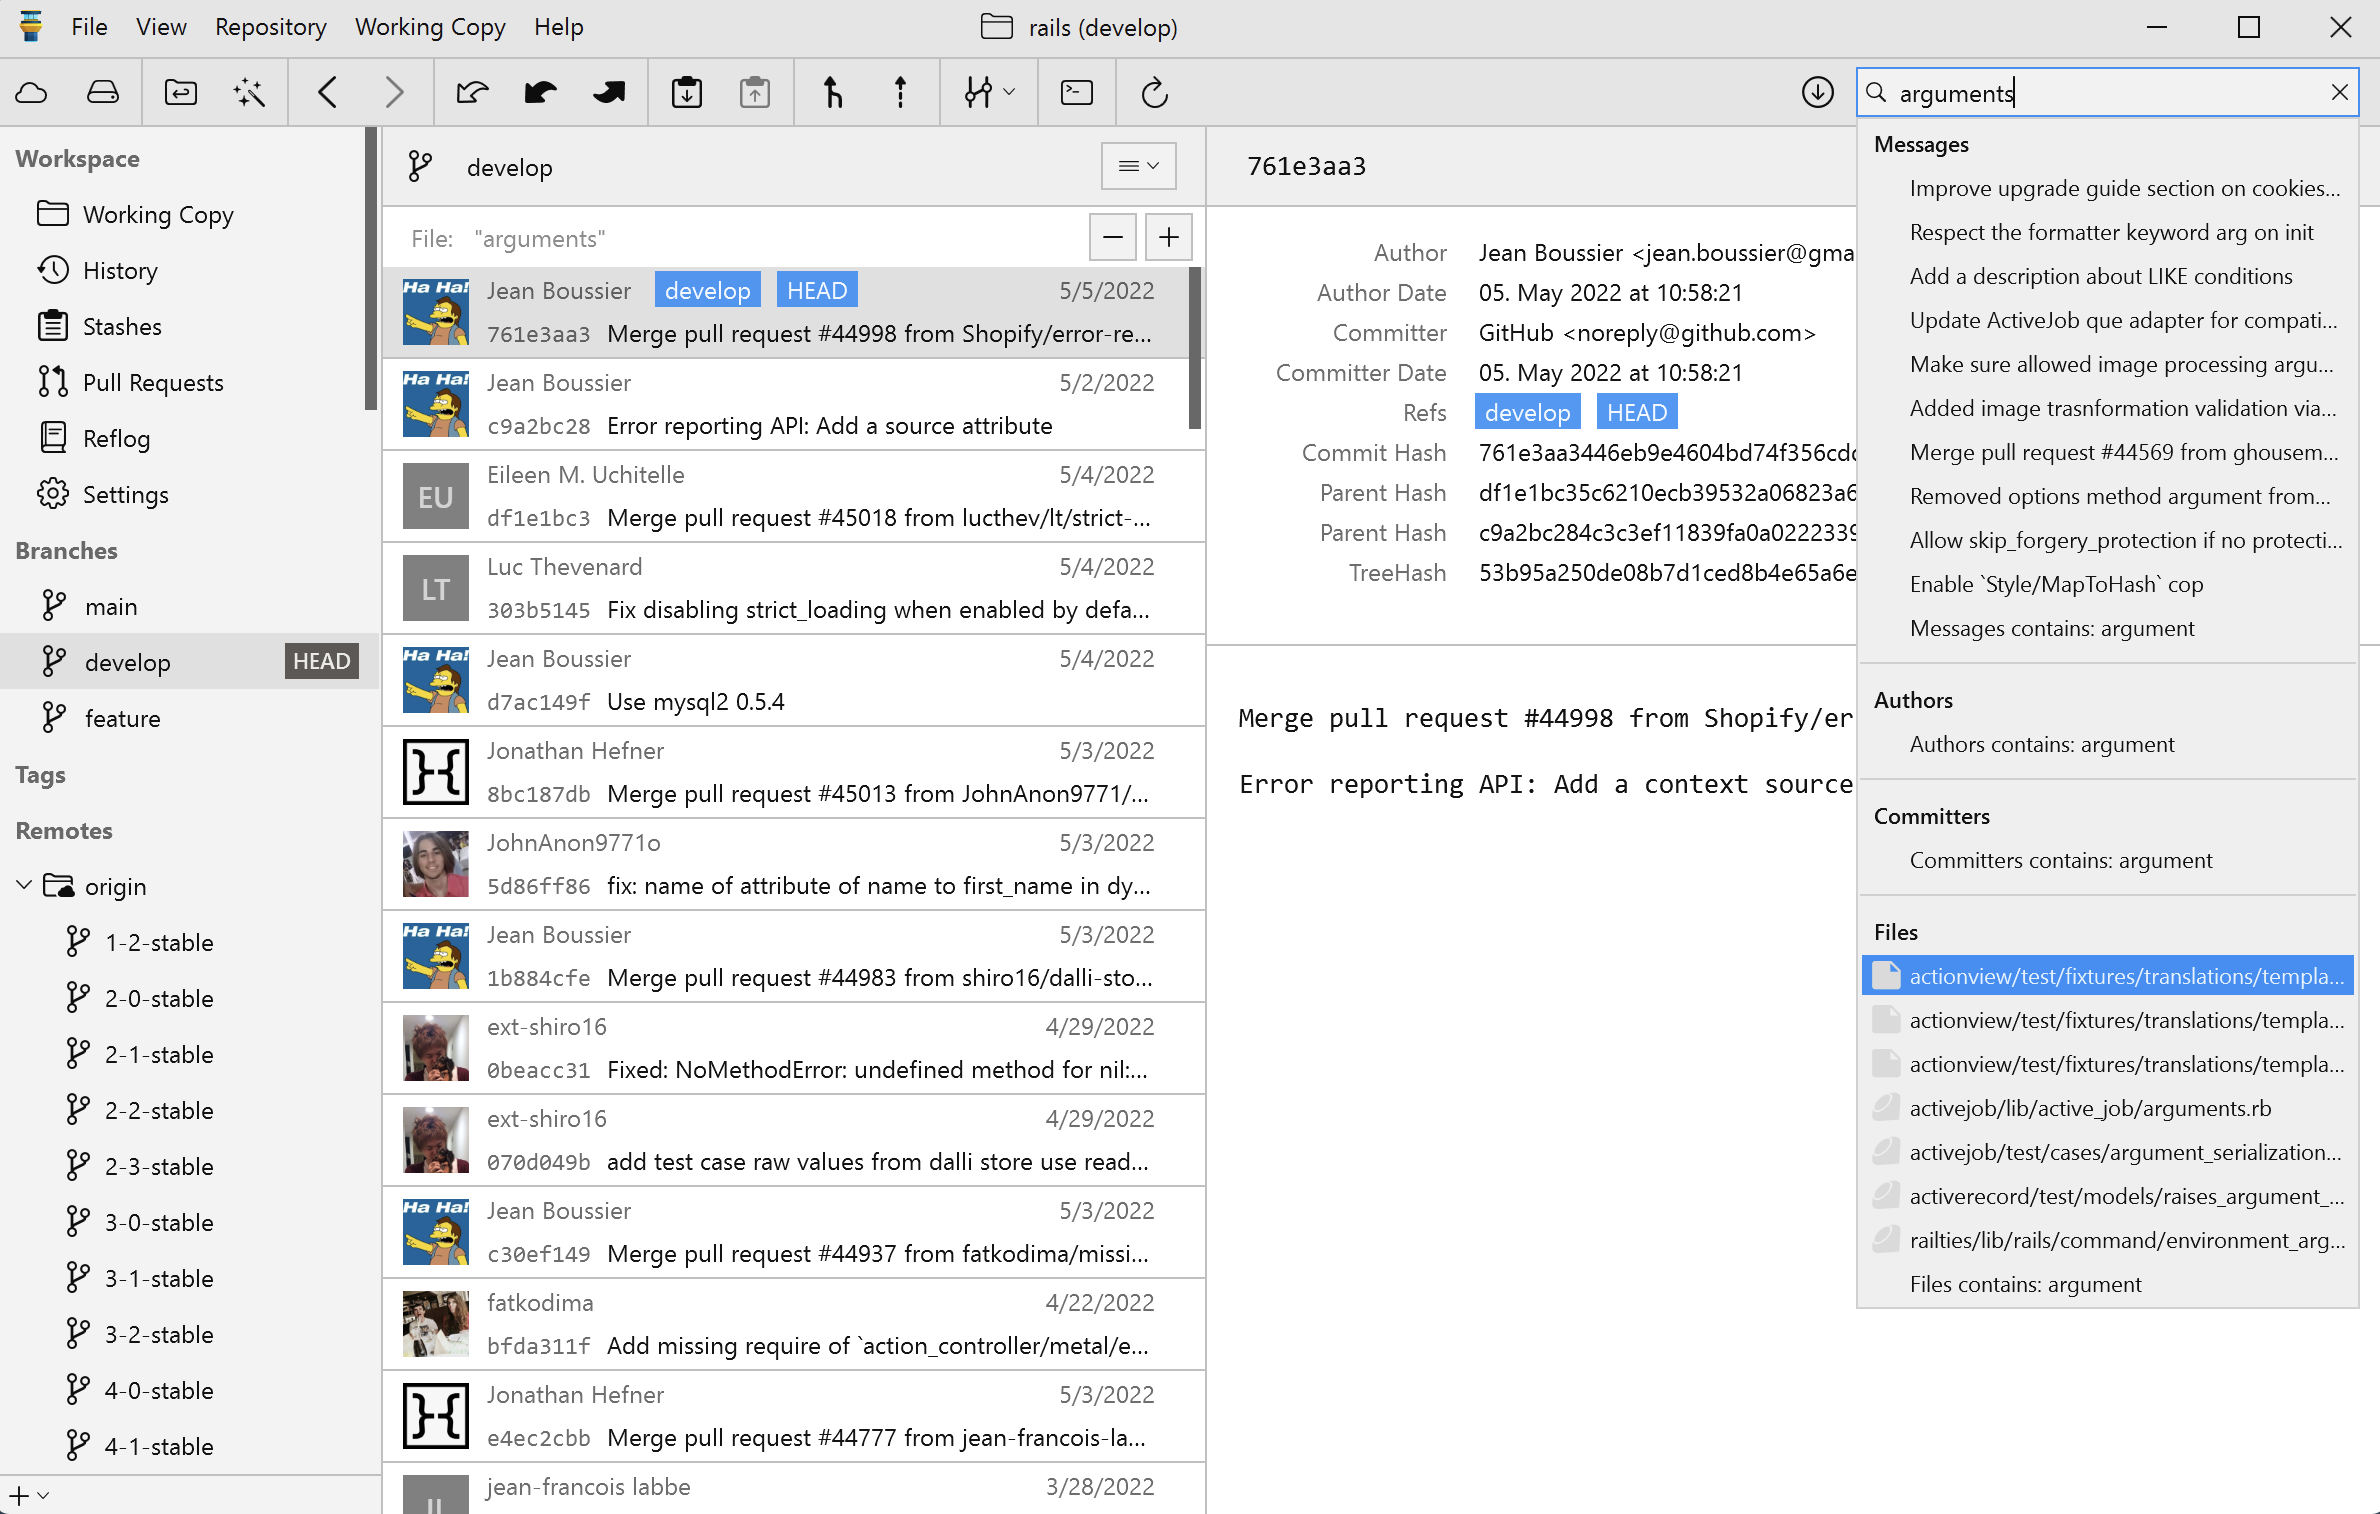Click the magic wand clone icon
Screen dimensions: 2380x1514
pyautogui.click(x=248, y=93)
